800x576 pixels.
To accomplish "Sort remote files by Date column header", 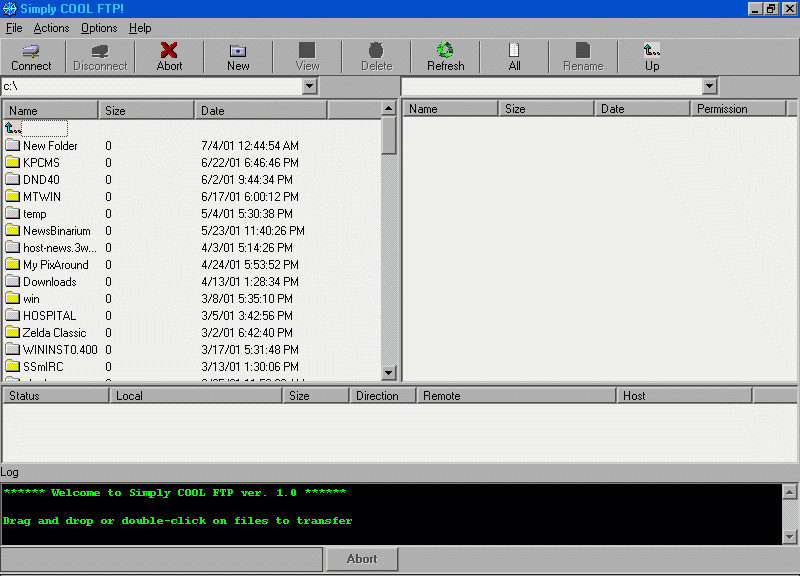I will click(x=642, y=109).
